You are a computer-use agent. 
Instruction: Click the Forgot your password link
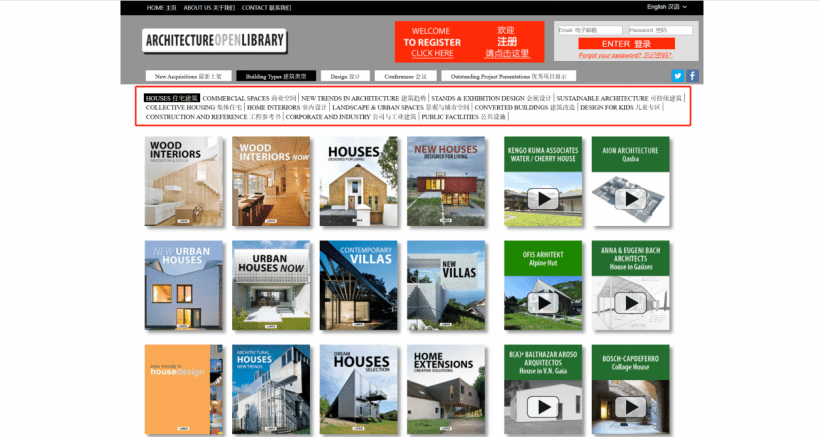click(626, 56)
